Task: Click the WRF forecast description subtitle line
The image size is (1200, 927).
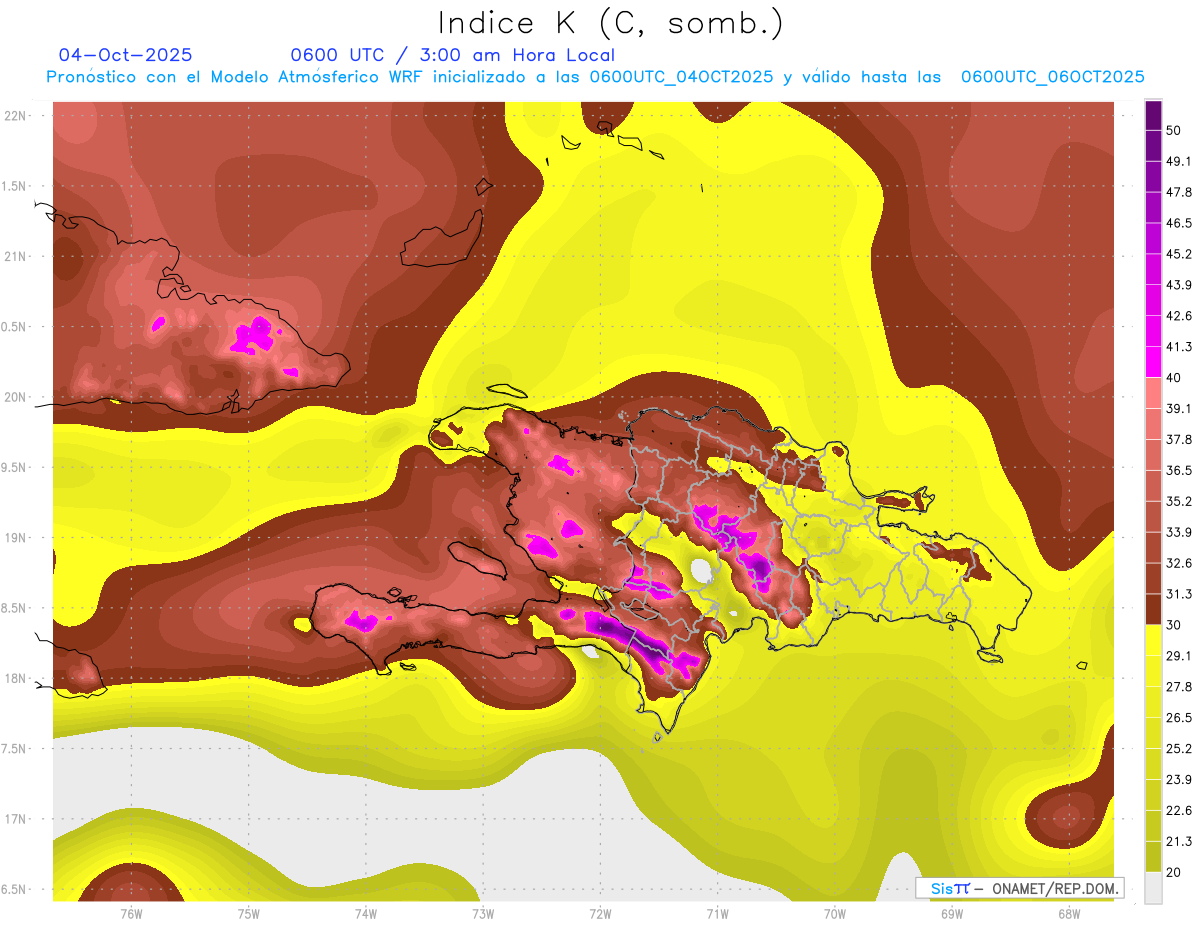Action: 595,77
